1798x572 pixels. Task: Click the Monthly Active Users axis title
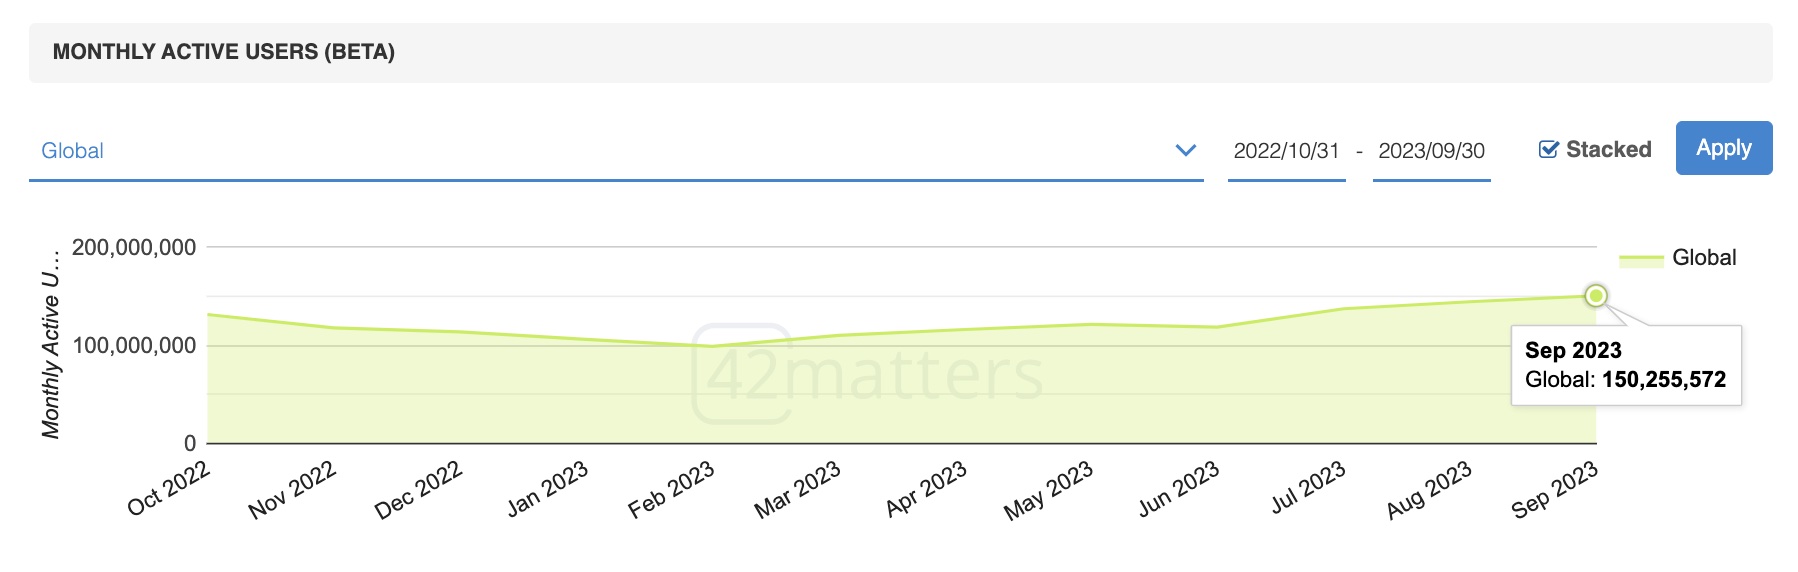(x=51, y=343)
